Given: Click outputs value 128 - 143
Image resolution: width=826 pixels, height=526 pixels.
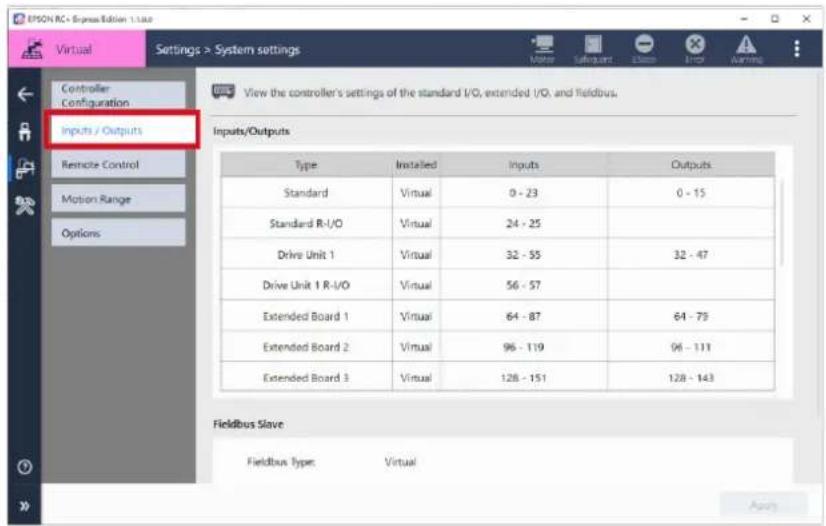Looking at the screenshot, I should click(691, 378).
